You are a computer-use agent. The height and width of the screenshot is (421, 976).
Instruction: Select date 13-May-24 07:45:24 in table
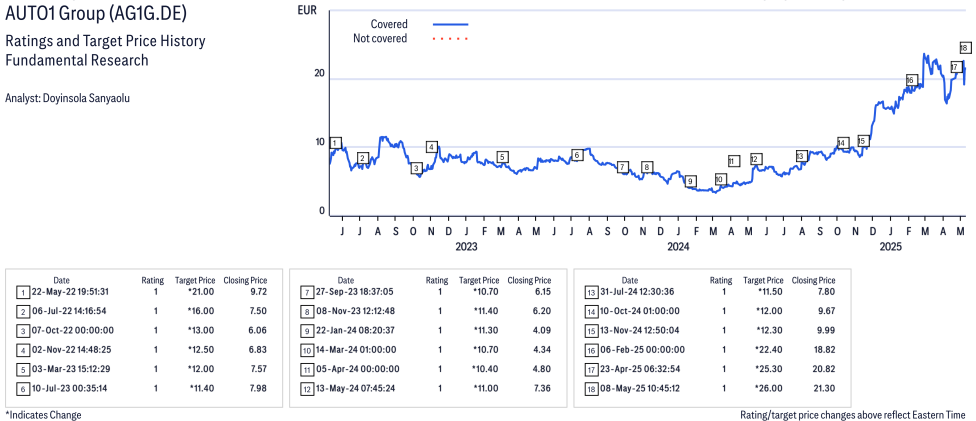click(357, 388)
